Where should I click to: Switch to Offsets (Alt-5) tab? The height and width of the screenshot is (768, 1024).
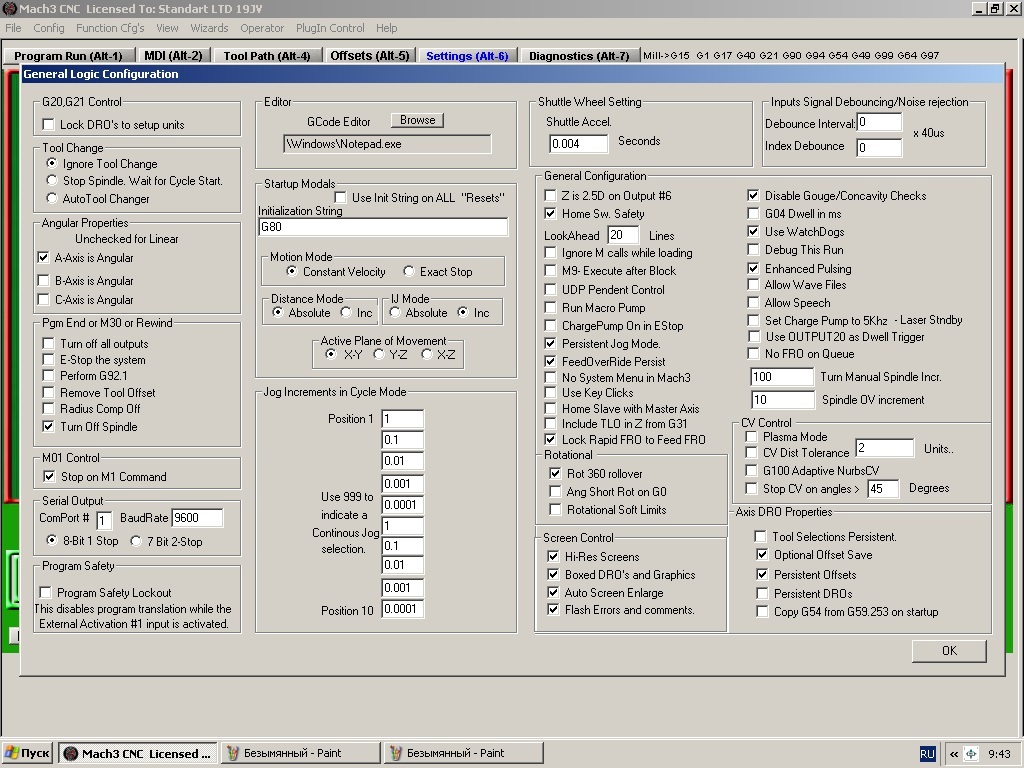(370, 56)
